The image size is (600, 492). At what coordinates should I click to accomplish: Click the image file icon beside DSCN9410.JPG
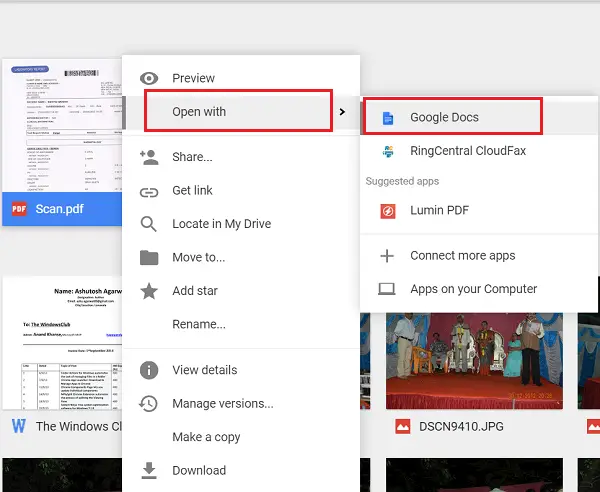click(x=403, y=426)
